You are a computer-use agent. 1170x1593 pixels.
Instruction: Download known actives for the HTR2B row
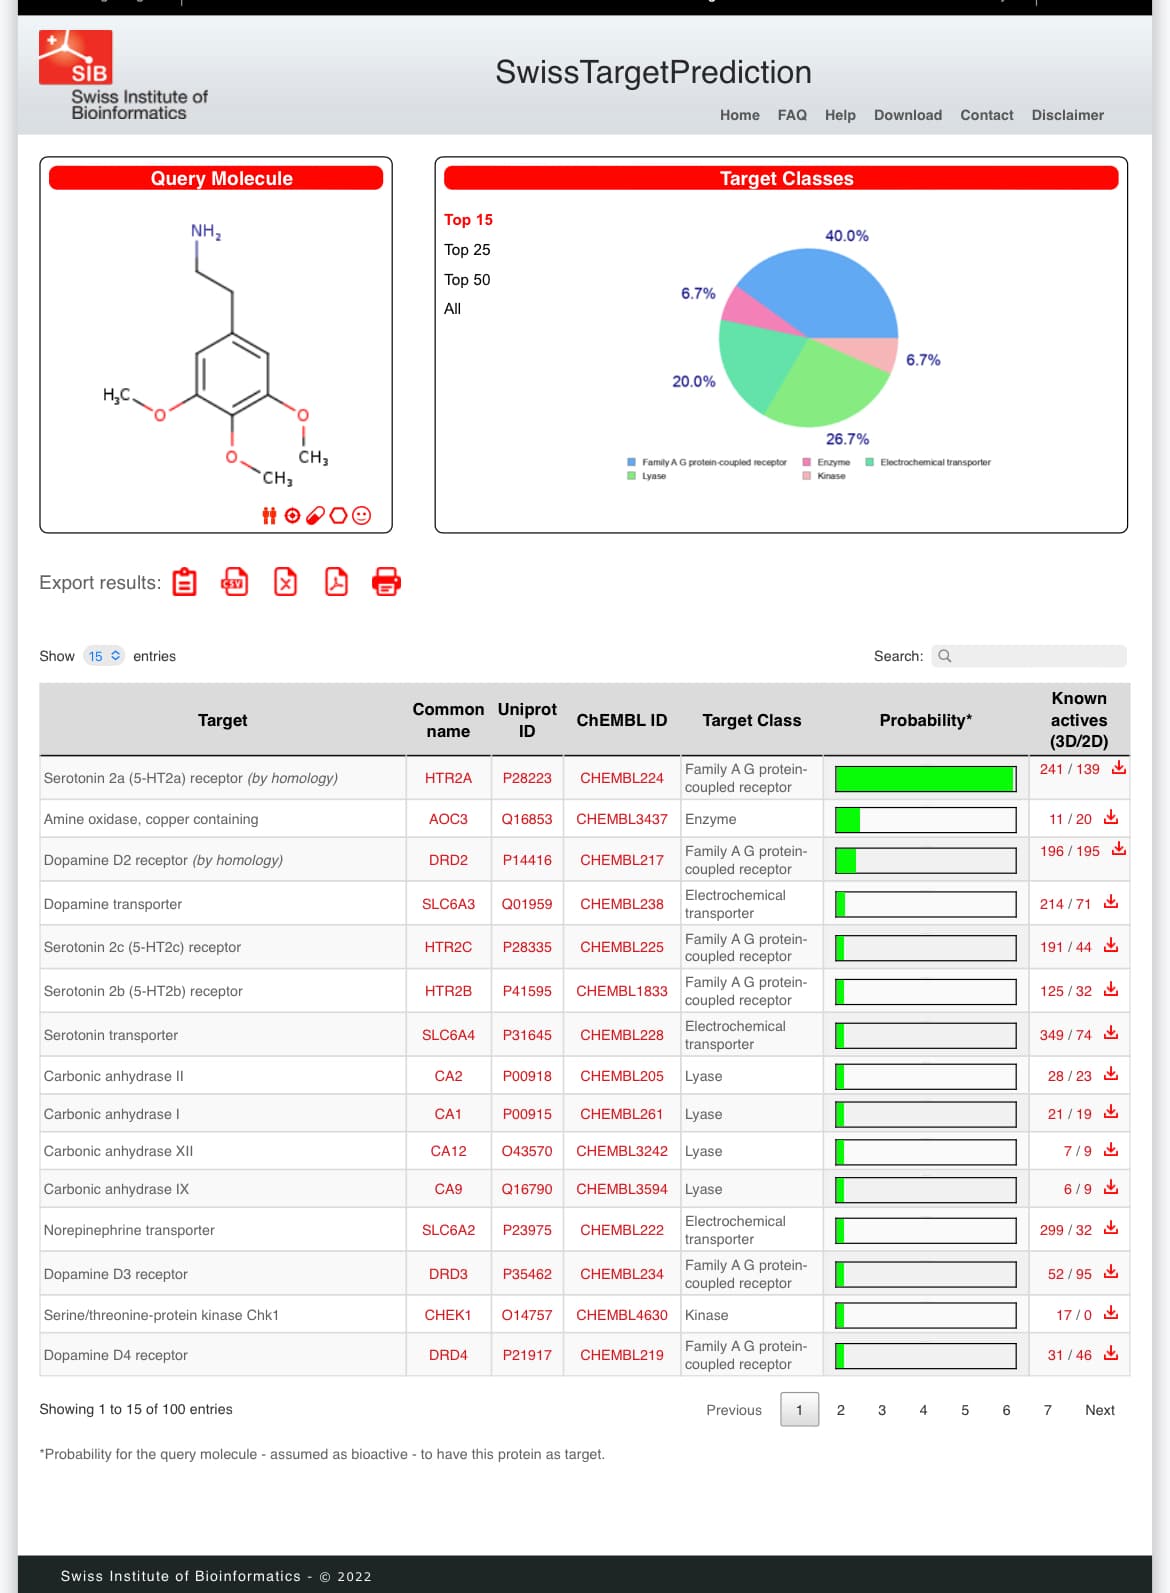[1111, 990]
